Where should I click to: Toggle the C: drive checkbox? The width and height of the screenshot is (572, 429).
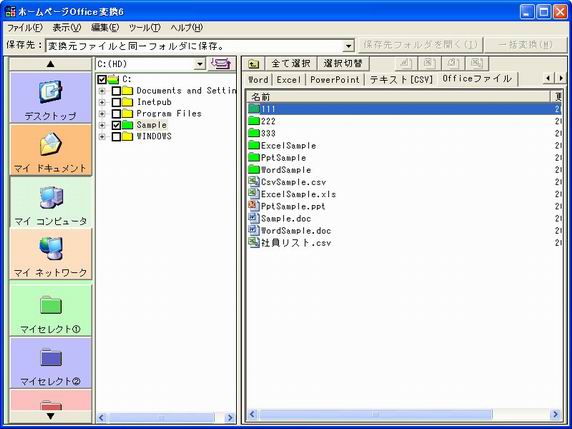(x=102, y=79)
